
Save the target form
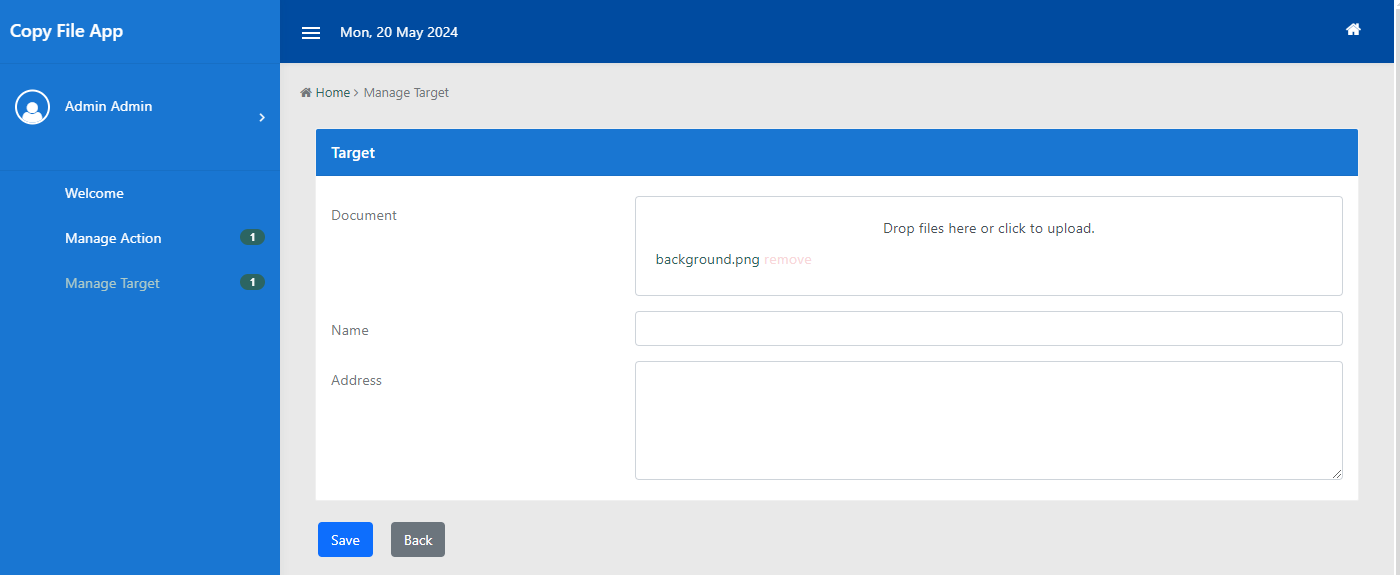[x=345, y=540]
